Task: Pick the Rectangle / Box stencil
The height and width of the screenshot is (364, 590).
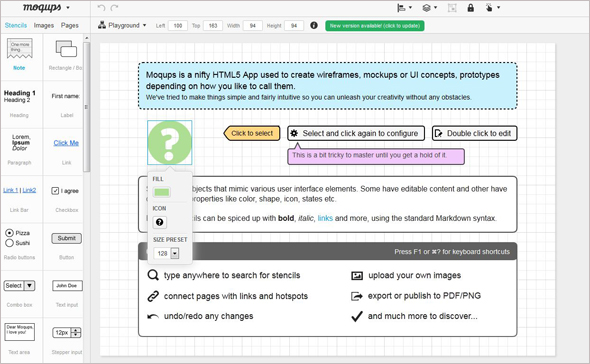Action: pyautogui.click(x=66, y=54)
